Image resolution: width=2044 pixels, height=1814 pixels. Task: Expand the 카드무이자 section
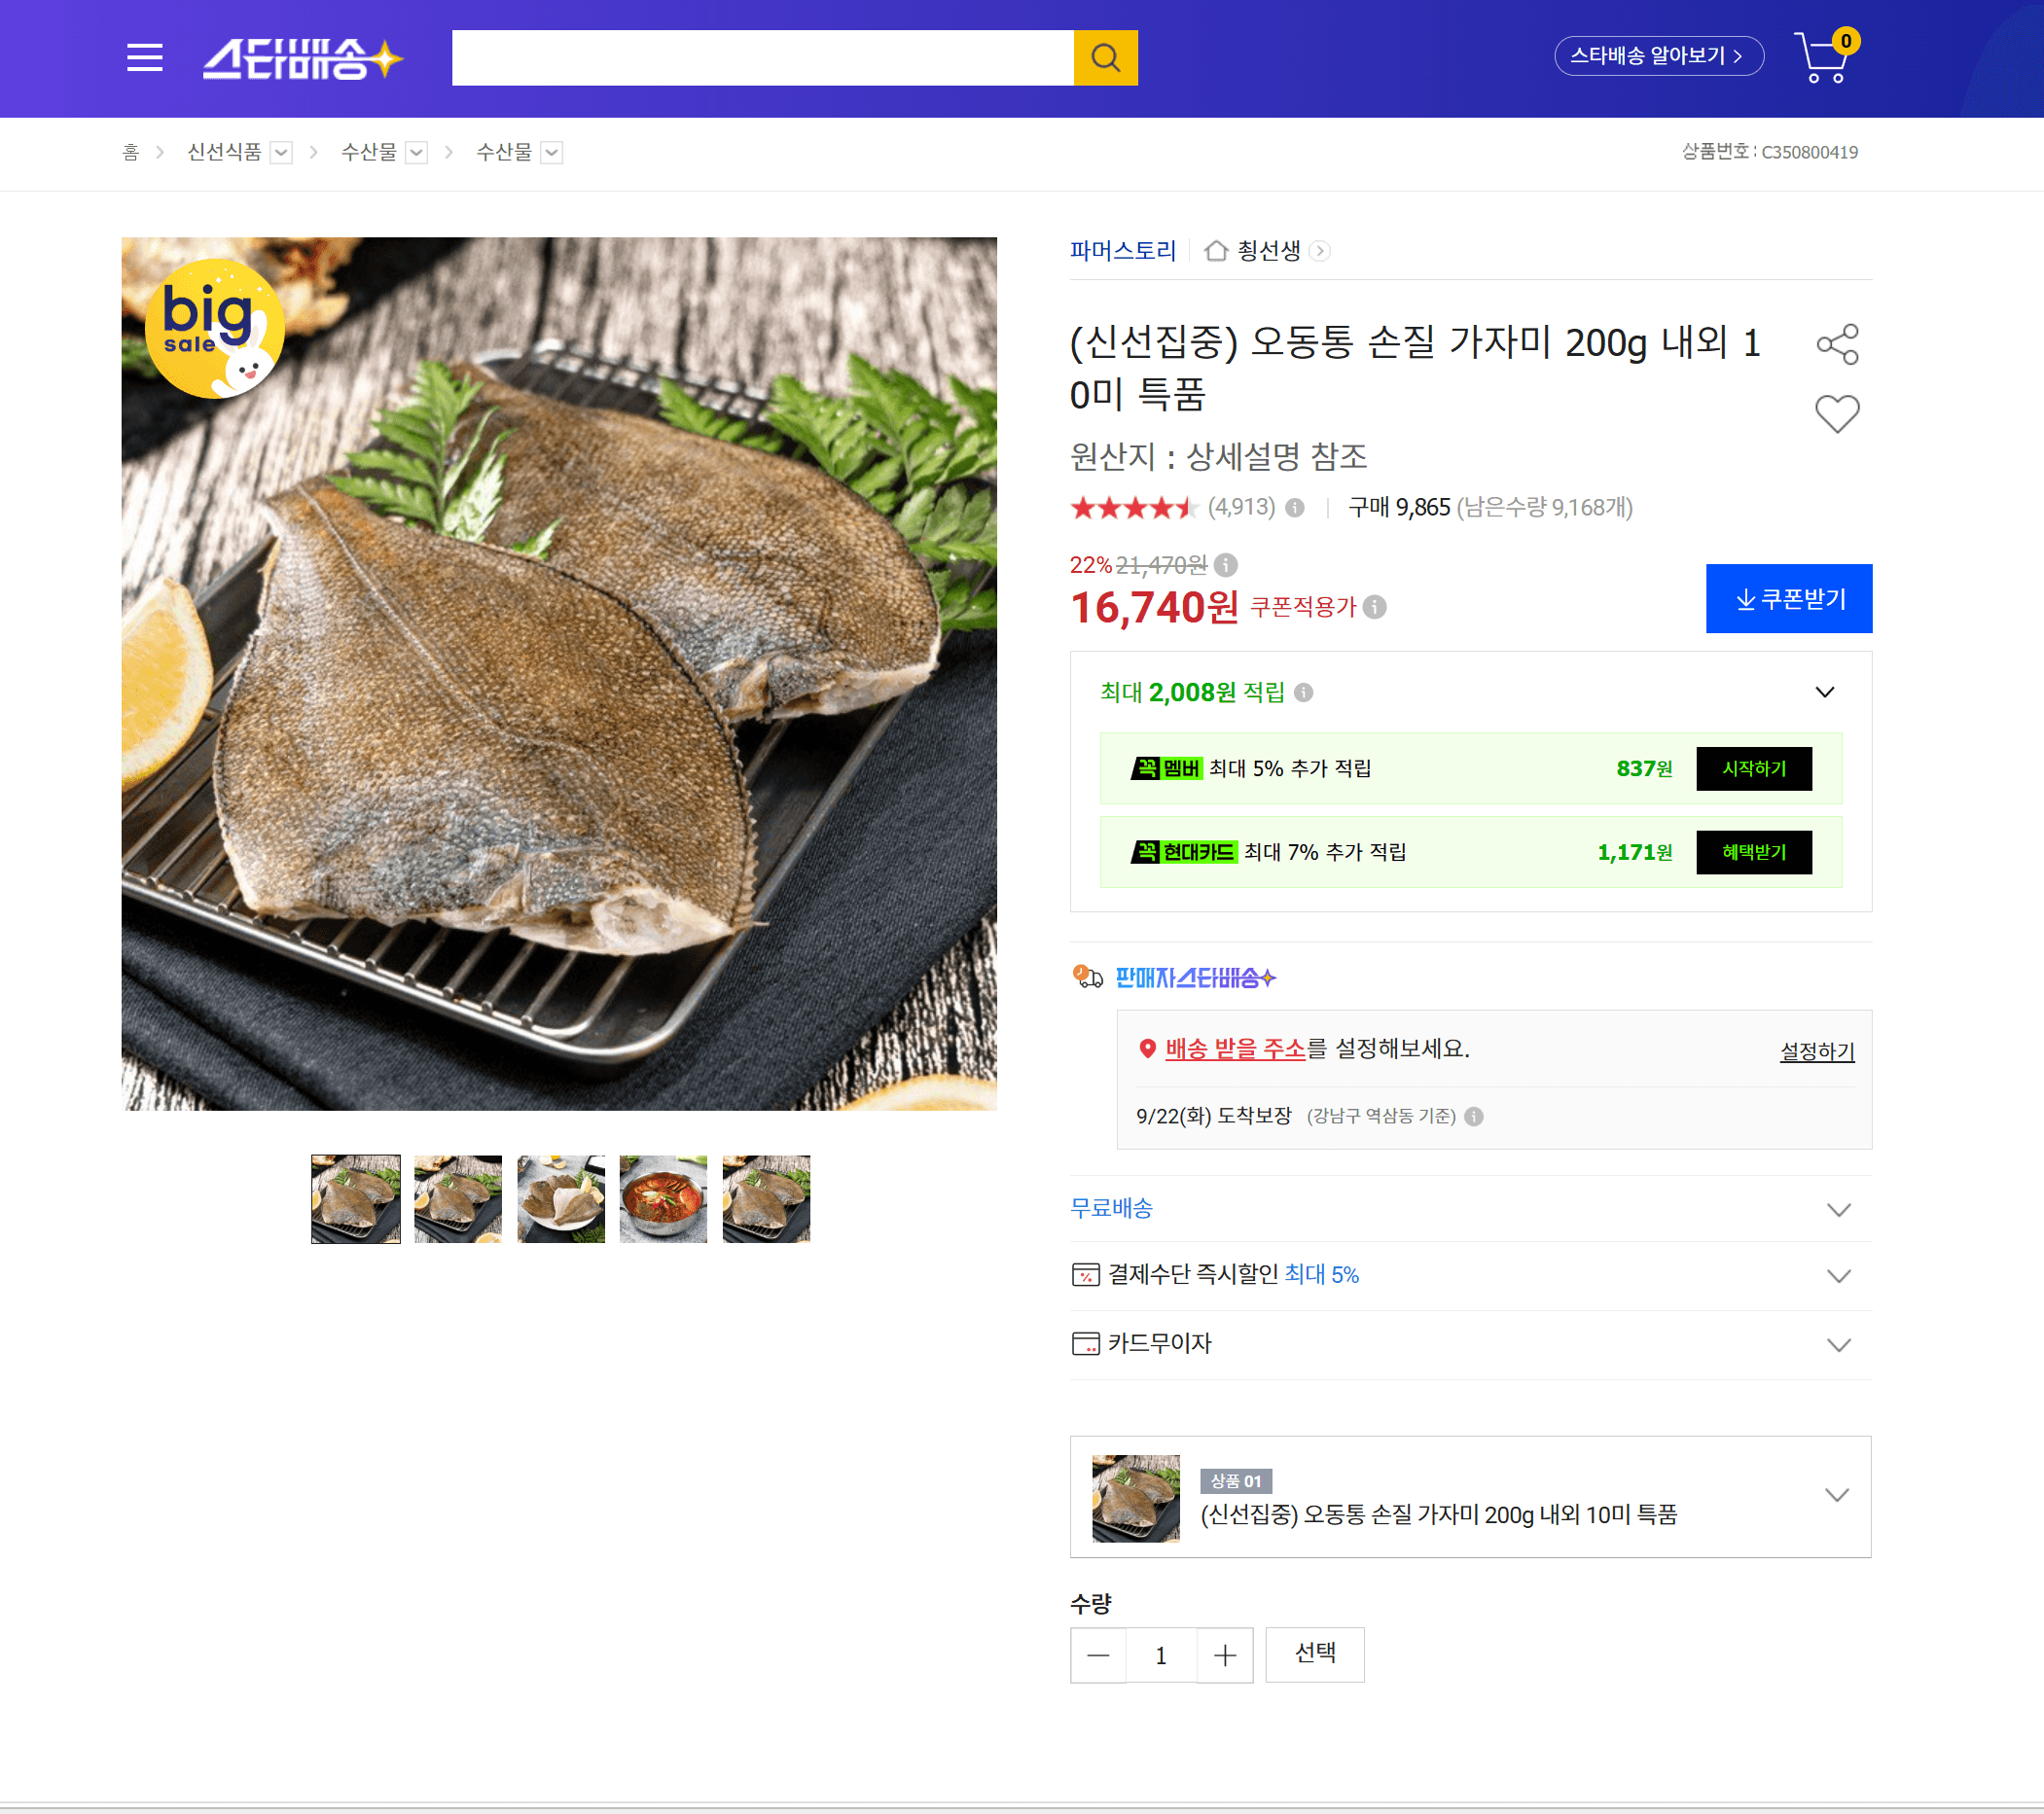click(x=1838, y=1344)
